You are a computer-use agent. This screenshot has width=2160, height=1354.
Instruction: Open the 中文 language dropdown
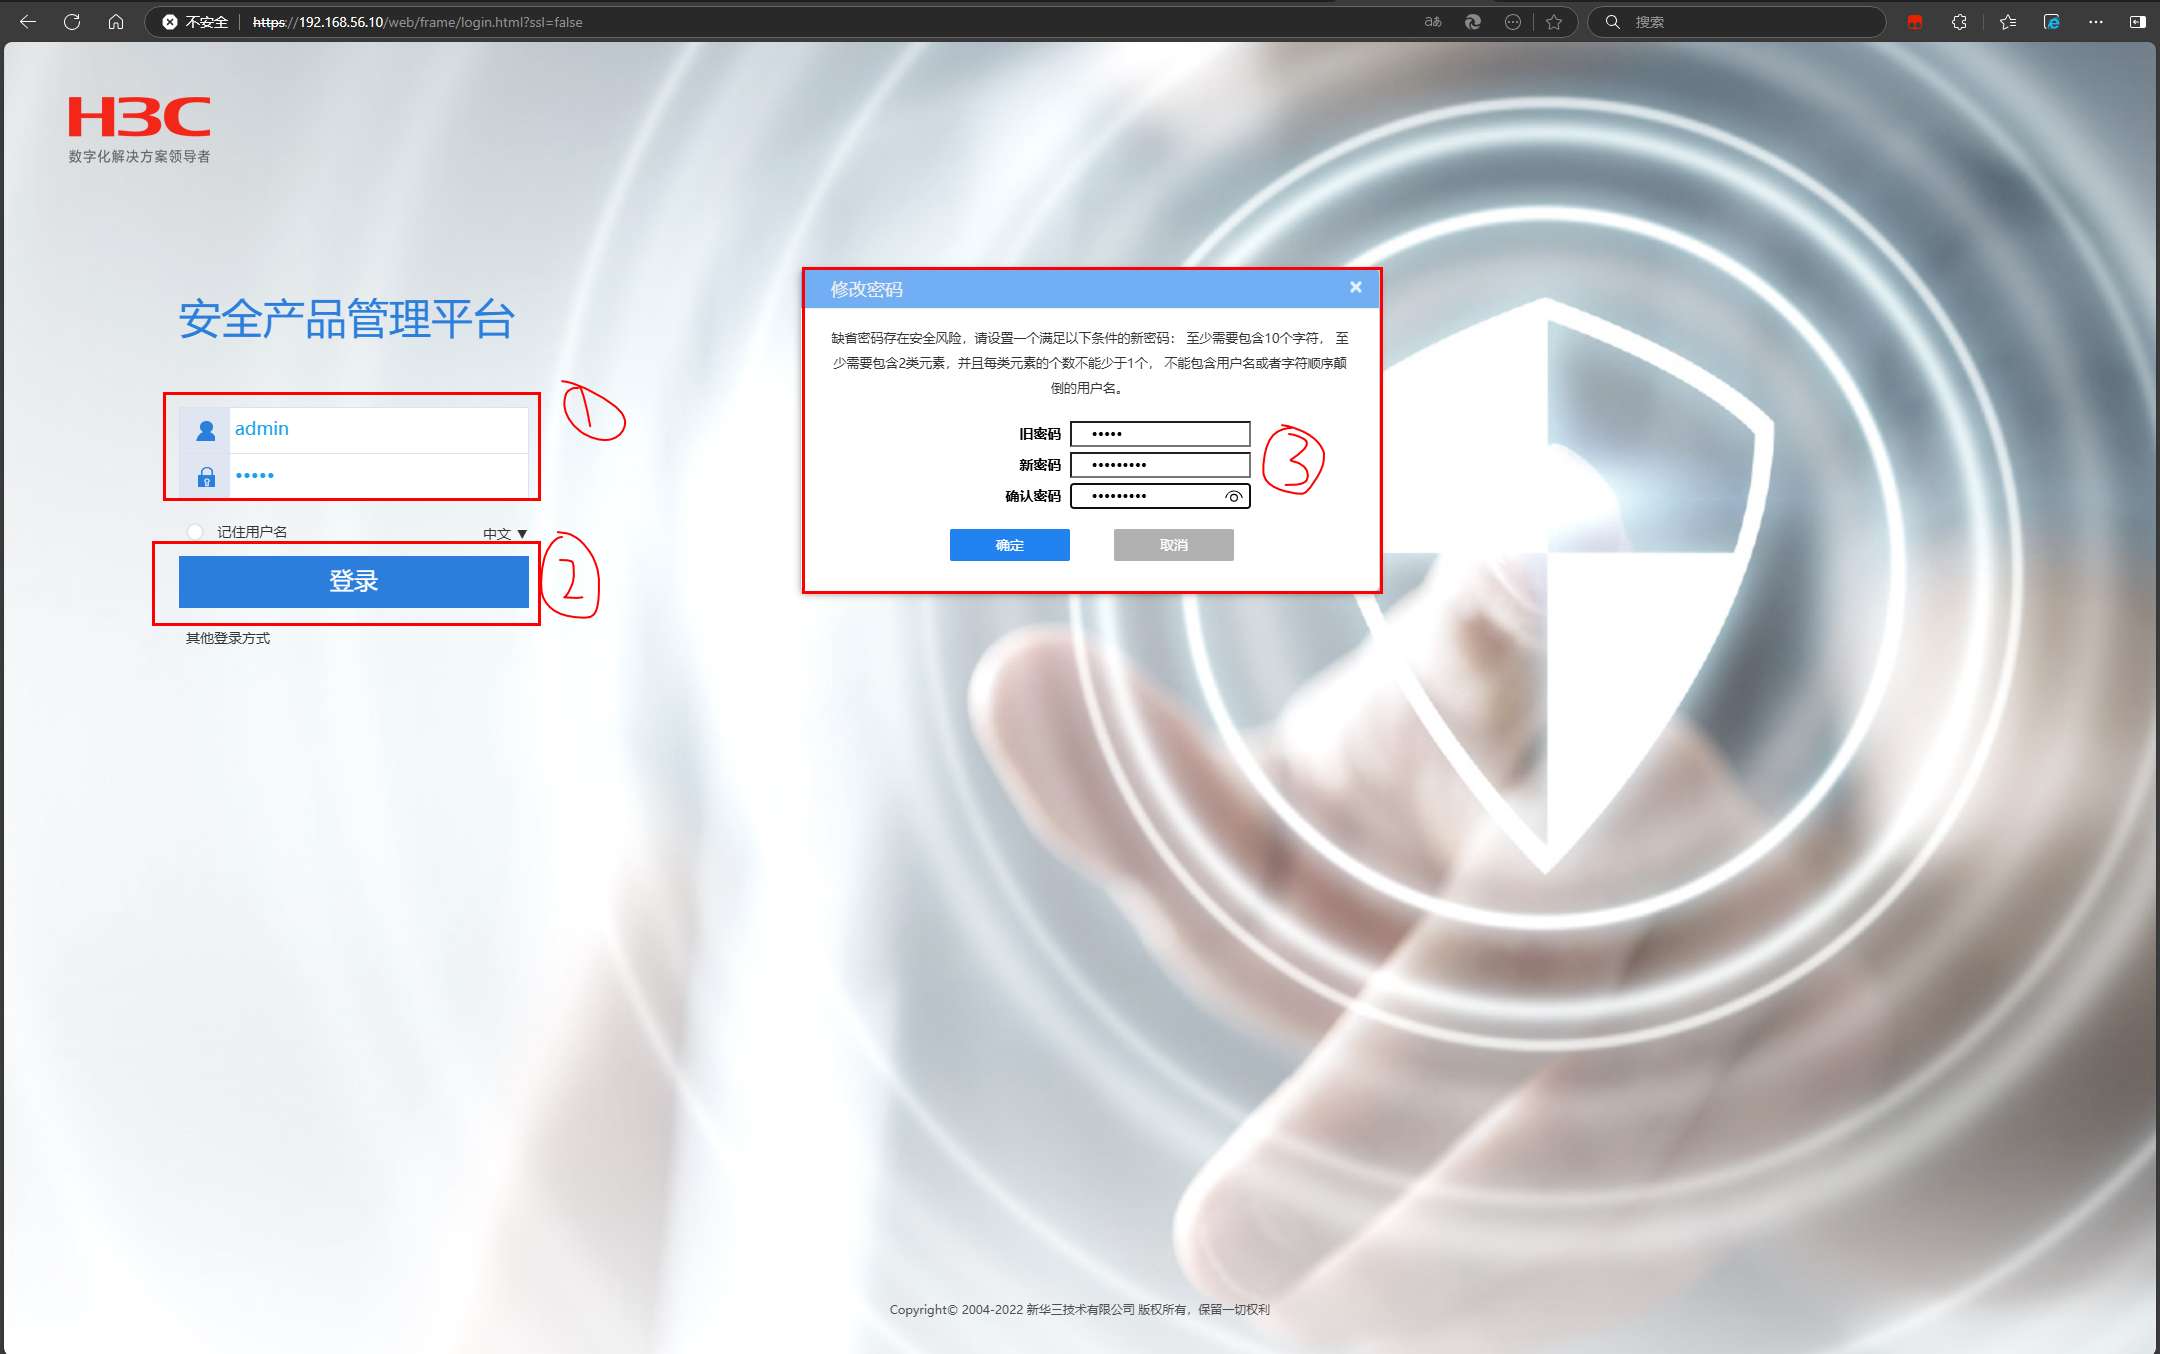coord(504,533)
